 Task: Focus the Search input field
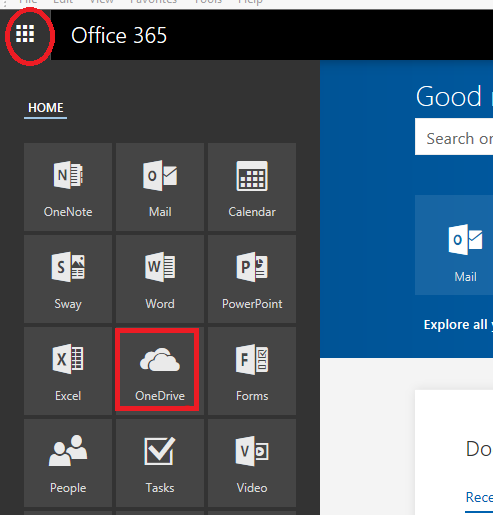click(x=454, y=137)
